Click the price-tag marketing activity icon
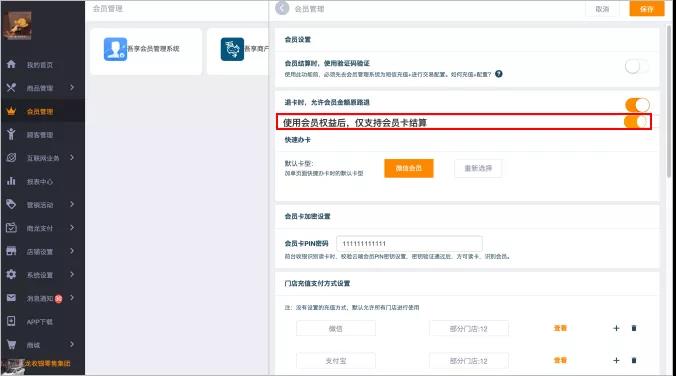This screenshot has height=376, width=676. (11, 204)
